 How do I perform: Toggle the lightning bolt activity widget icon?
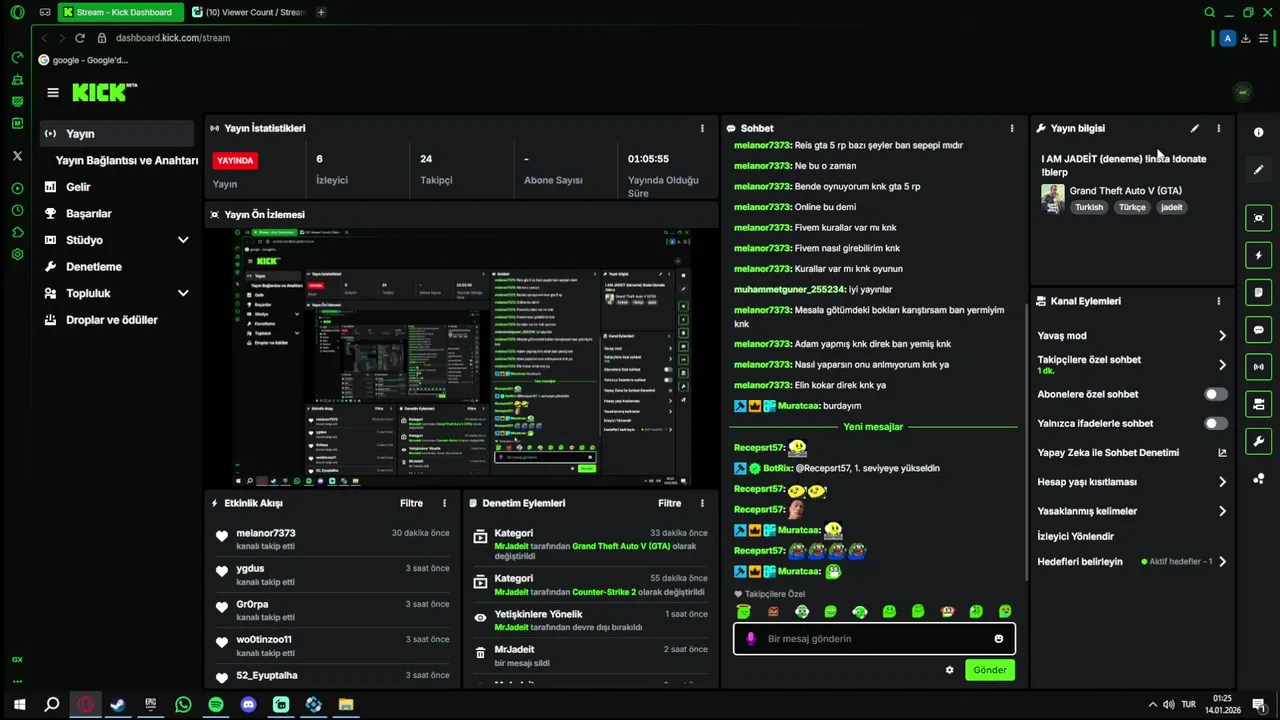[1258, 255]
